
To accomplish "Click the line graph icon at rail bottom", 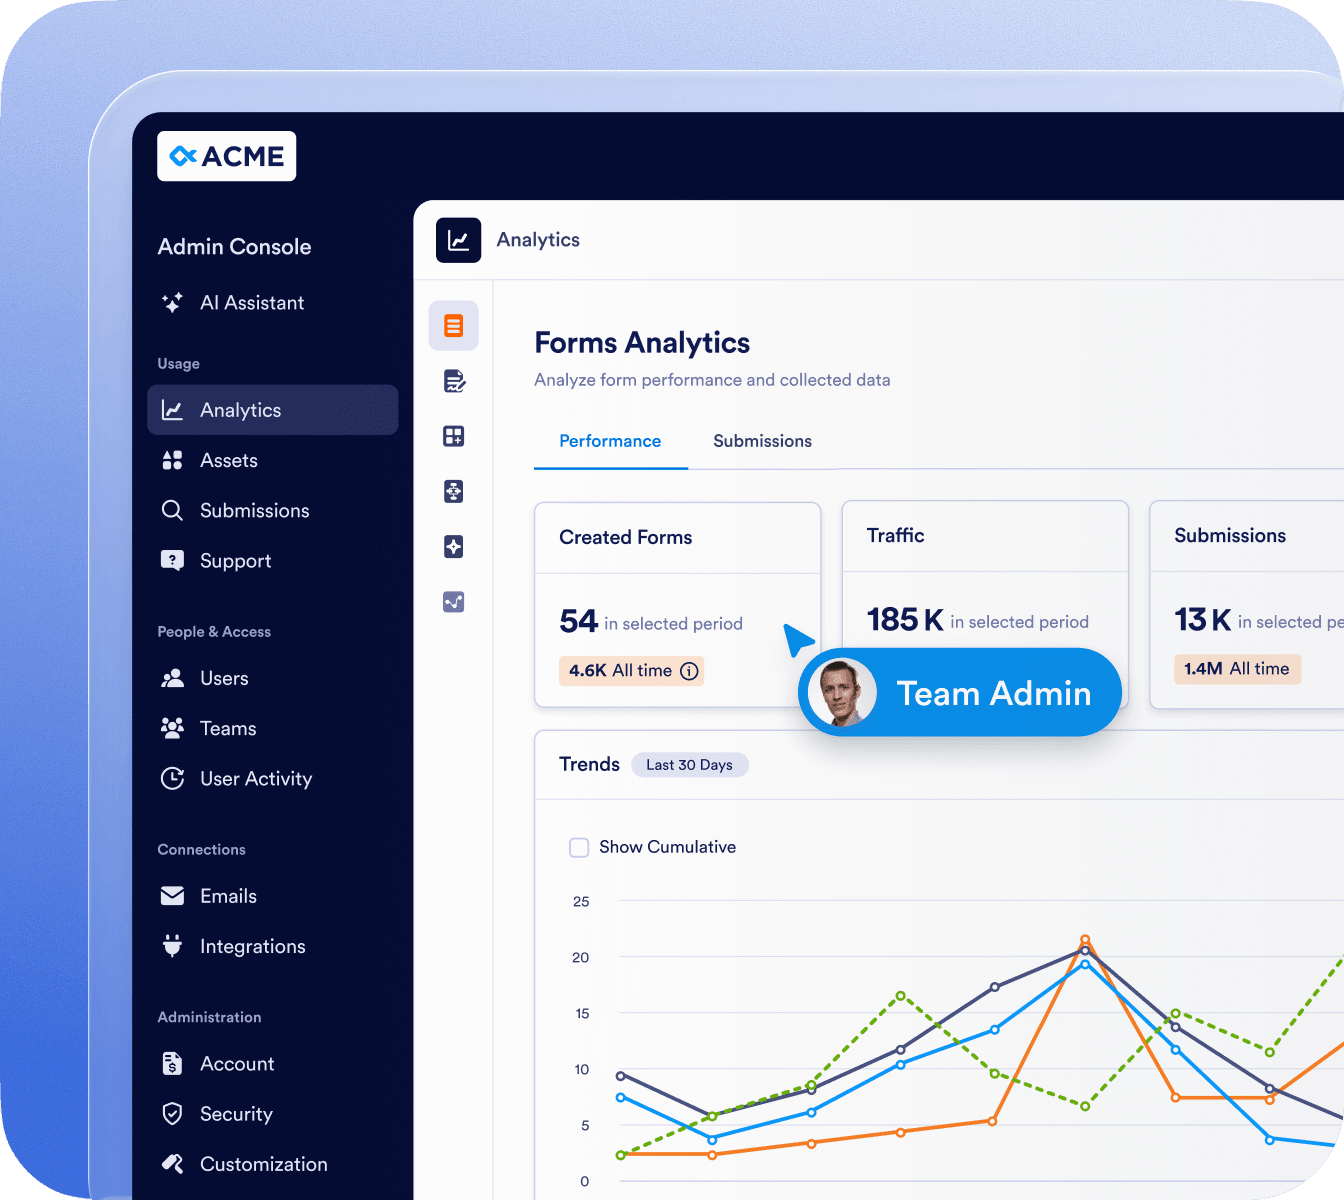I will 453,601.
